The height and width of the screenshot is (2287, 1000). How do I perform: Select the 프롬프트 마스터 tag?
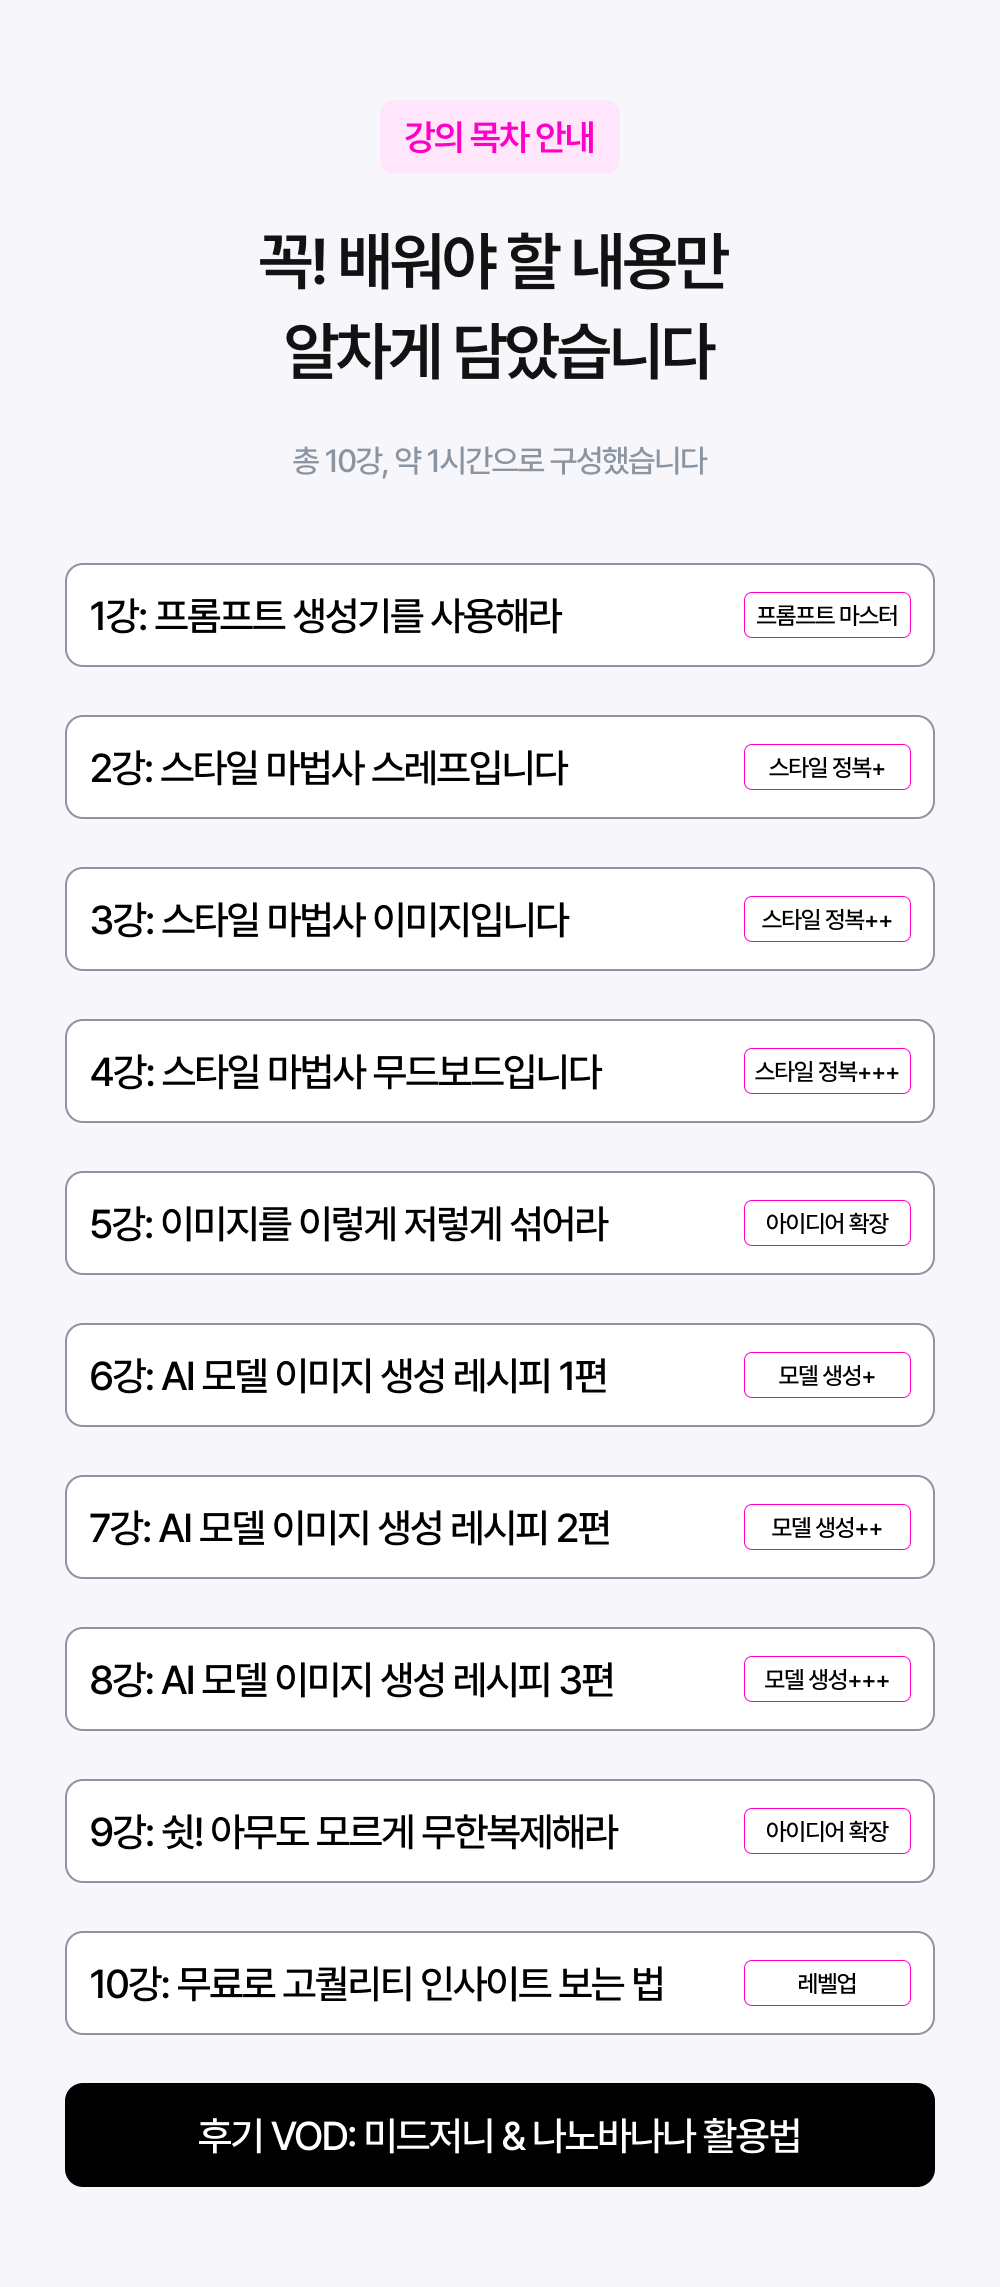(827, 616)
